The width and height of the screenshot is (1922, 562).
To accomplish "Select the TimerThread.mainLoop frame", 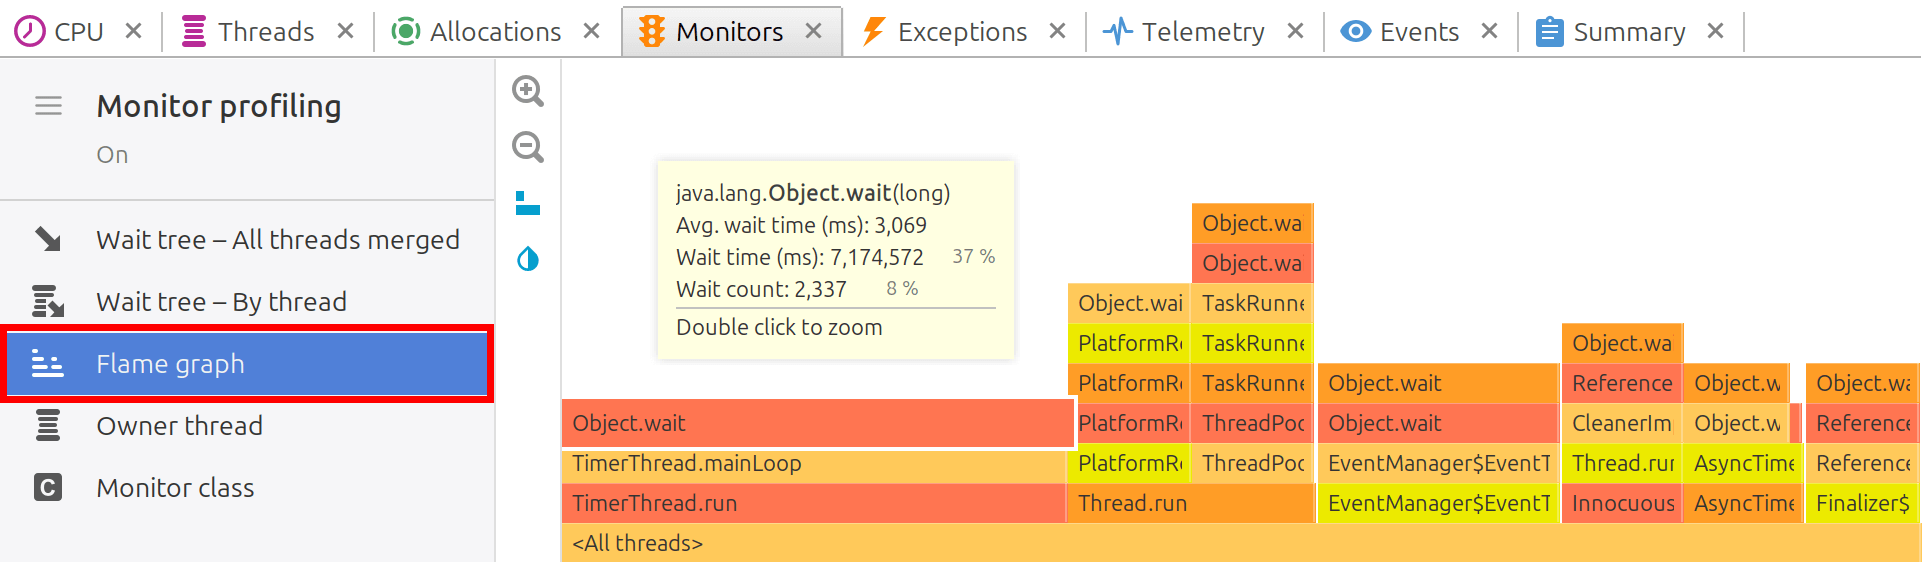I will coord(813,463).
